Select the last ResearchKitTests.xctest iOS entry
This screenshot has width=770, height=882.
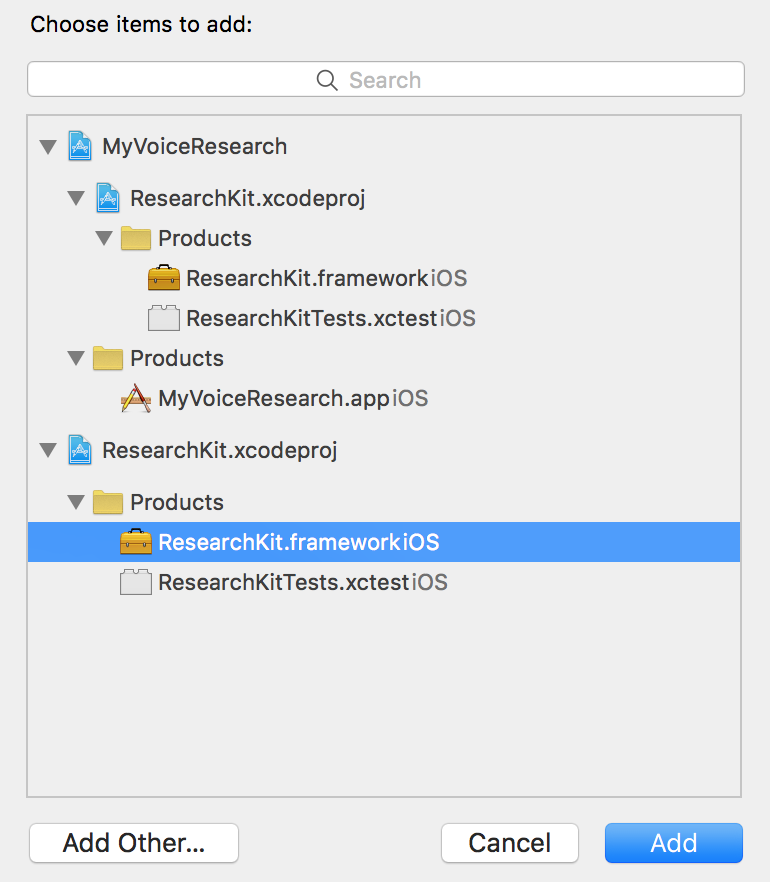[x=303, y=582]
